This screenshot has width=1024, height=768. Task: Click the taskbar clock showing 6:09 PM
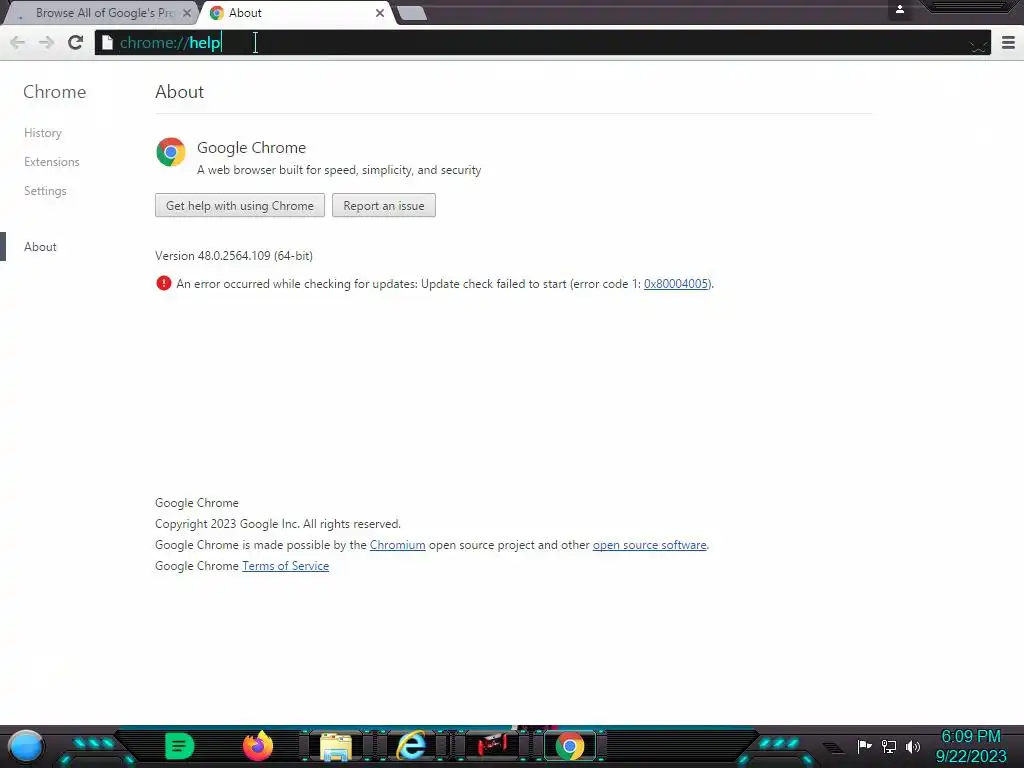coord(971,746)
